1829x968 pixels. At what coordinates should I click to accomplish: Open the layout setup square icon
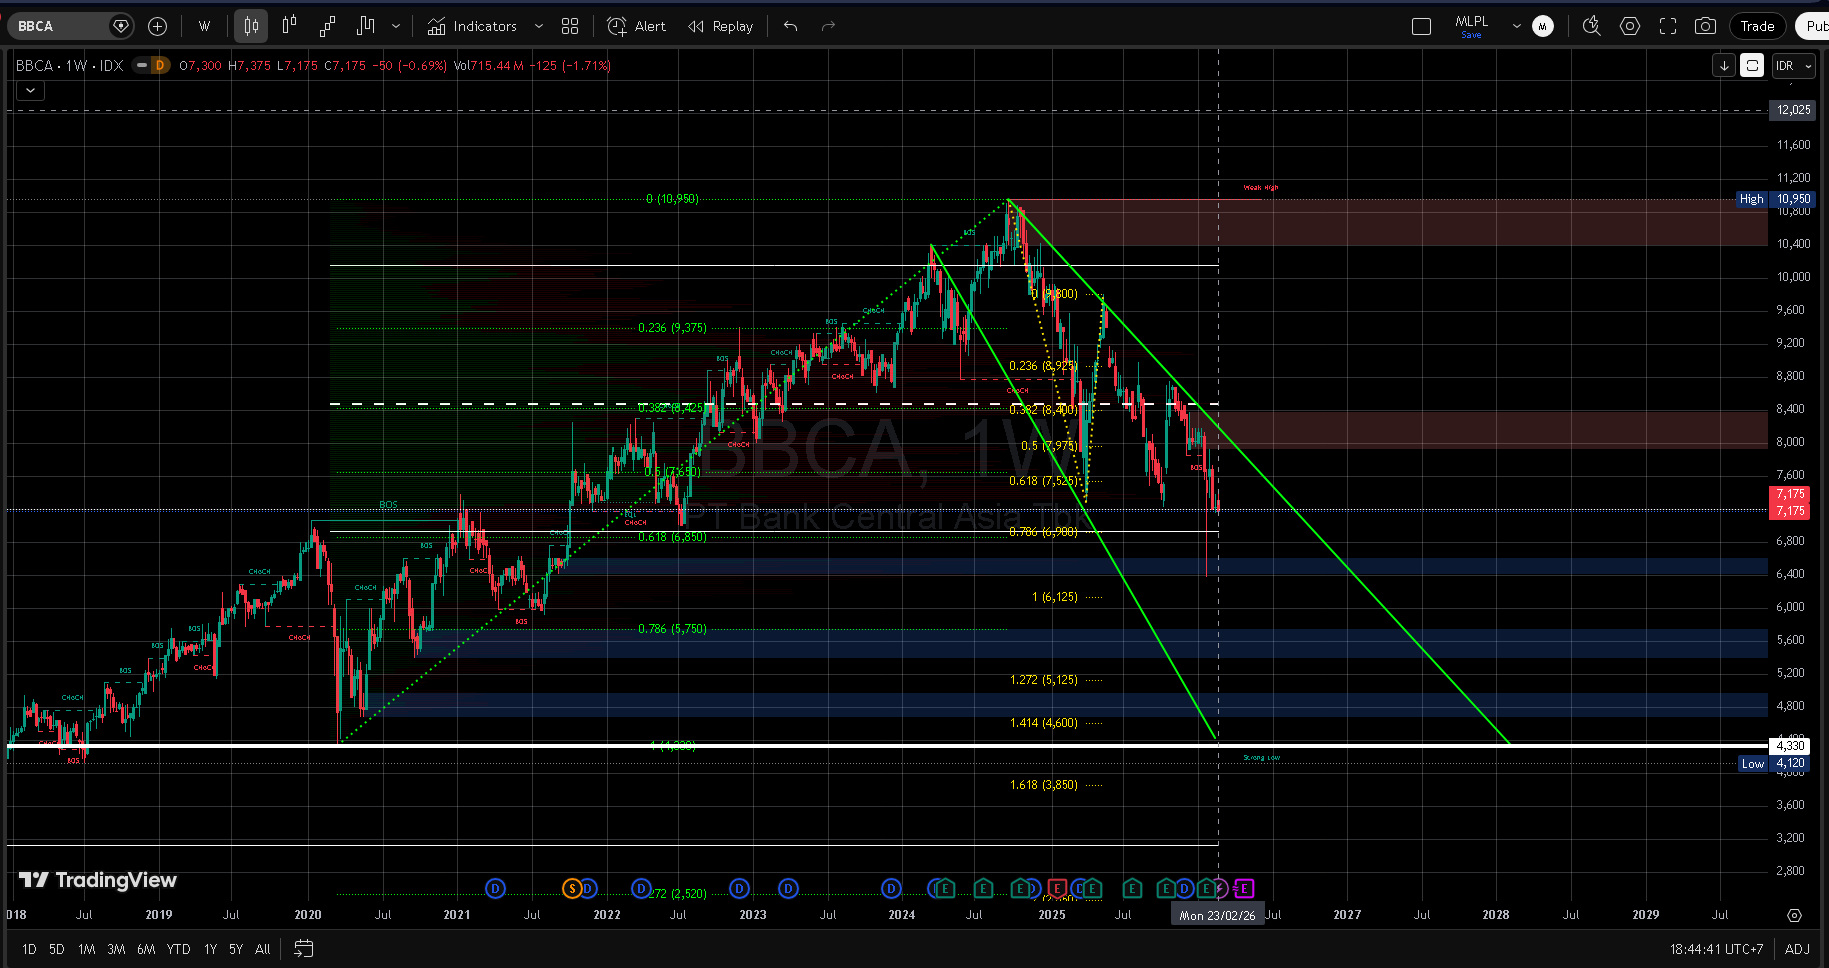tap(1421, 26)
